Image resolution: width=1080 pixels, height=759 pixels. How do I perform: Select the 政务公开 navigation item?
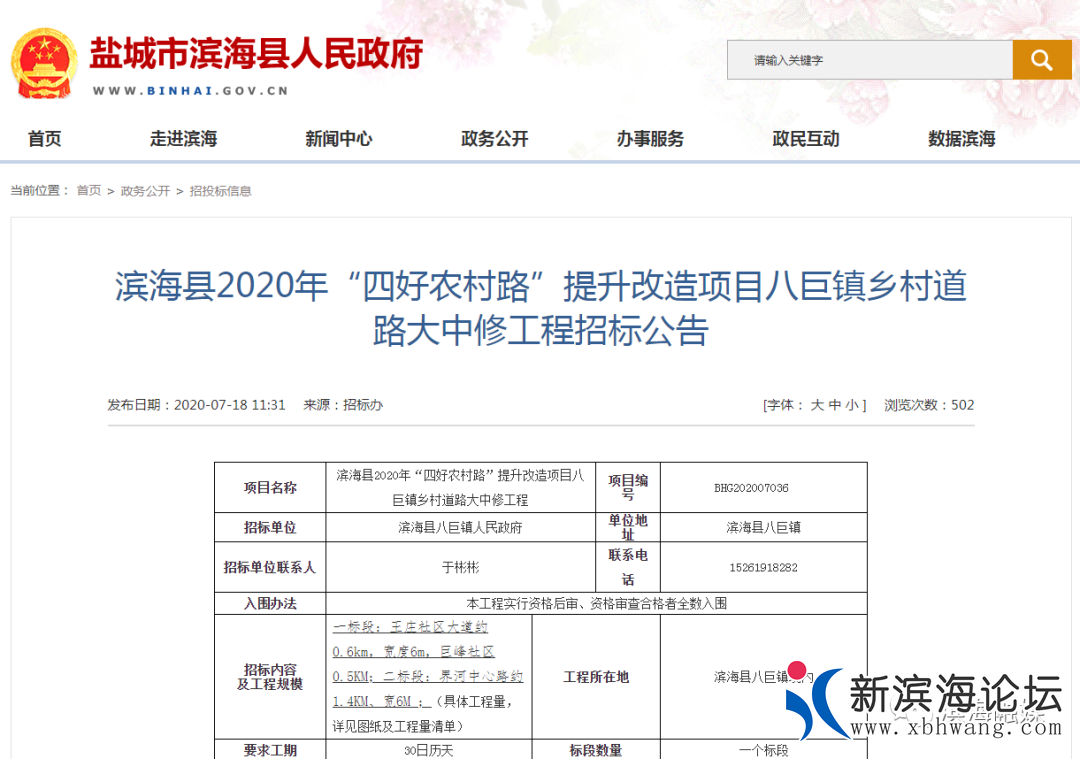click(x=494, y=140)
